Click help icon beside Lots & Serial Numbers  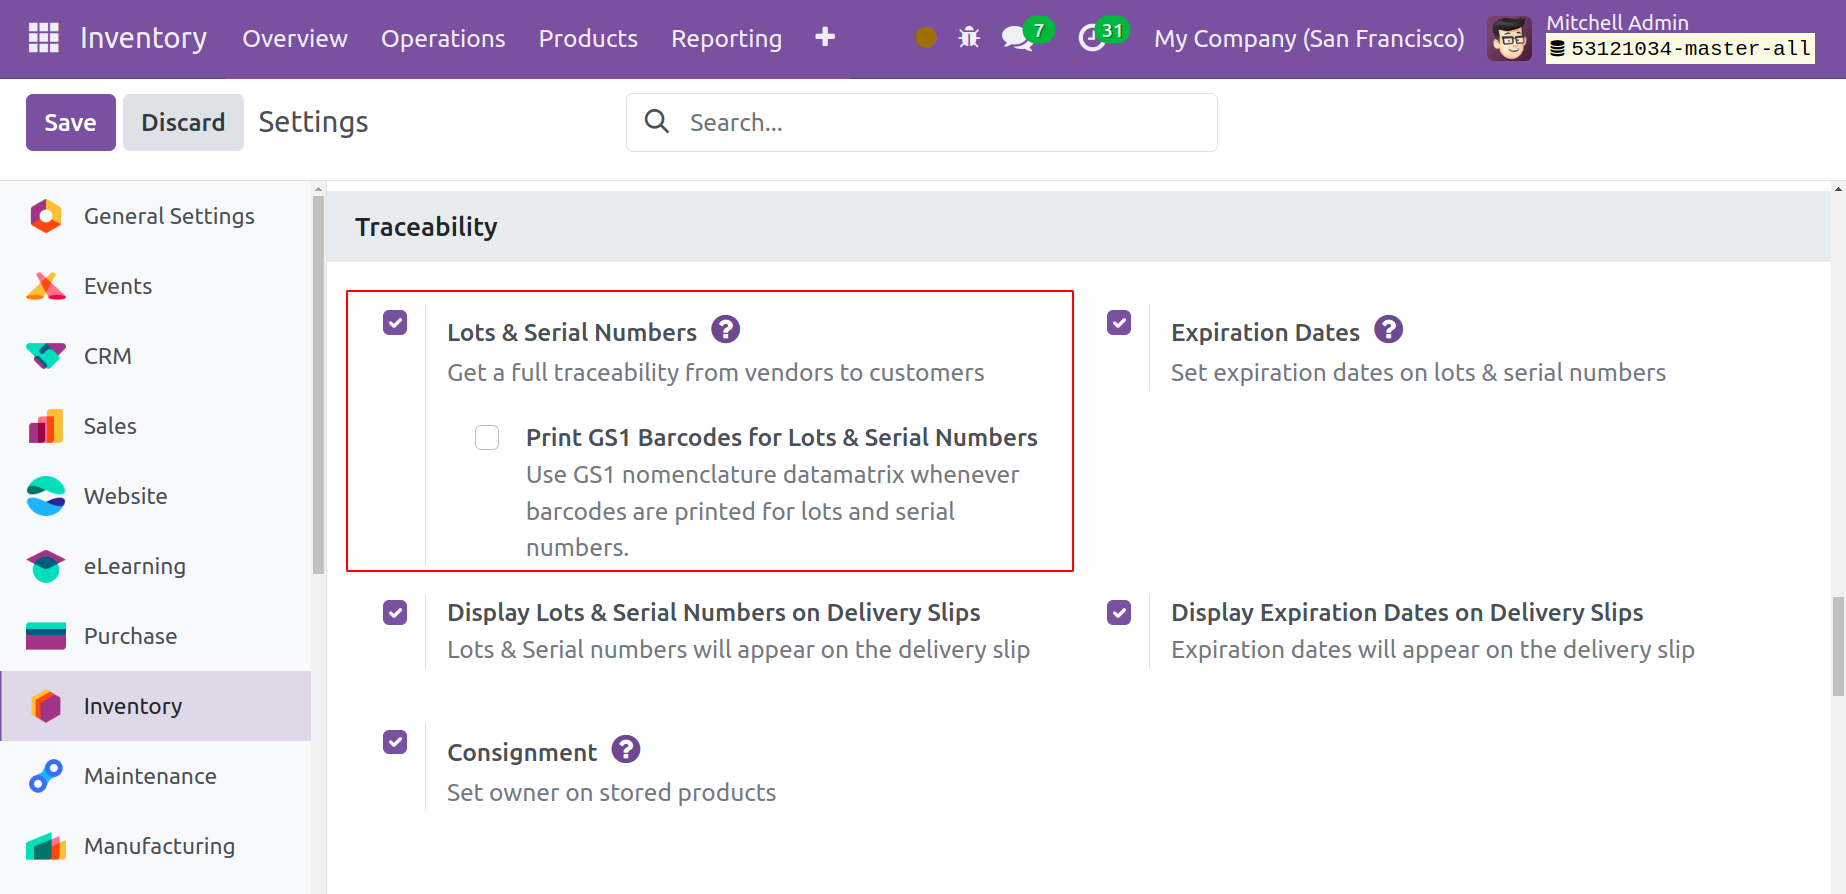tap(725, 329)
